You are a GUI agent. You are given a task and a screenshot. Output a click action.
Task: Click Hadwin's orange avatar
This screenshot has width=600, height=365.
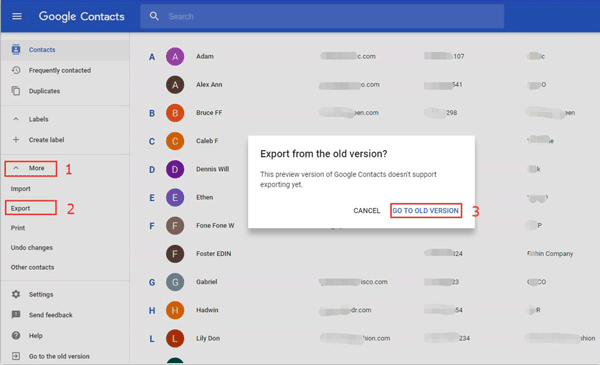[x=175, y=310]
